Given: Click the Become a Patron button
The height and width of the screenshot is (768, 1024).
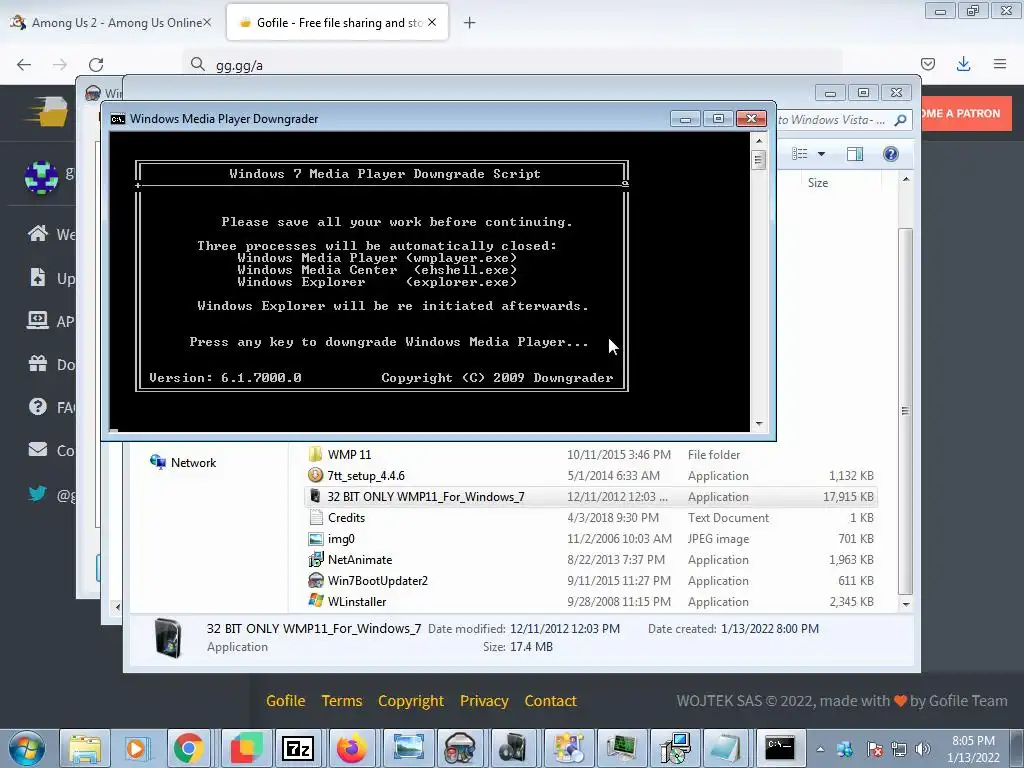Looking at the screenshot, I should [x=966, y=114].
